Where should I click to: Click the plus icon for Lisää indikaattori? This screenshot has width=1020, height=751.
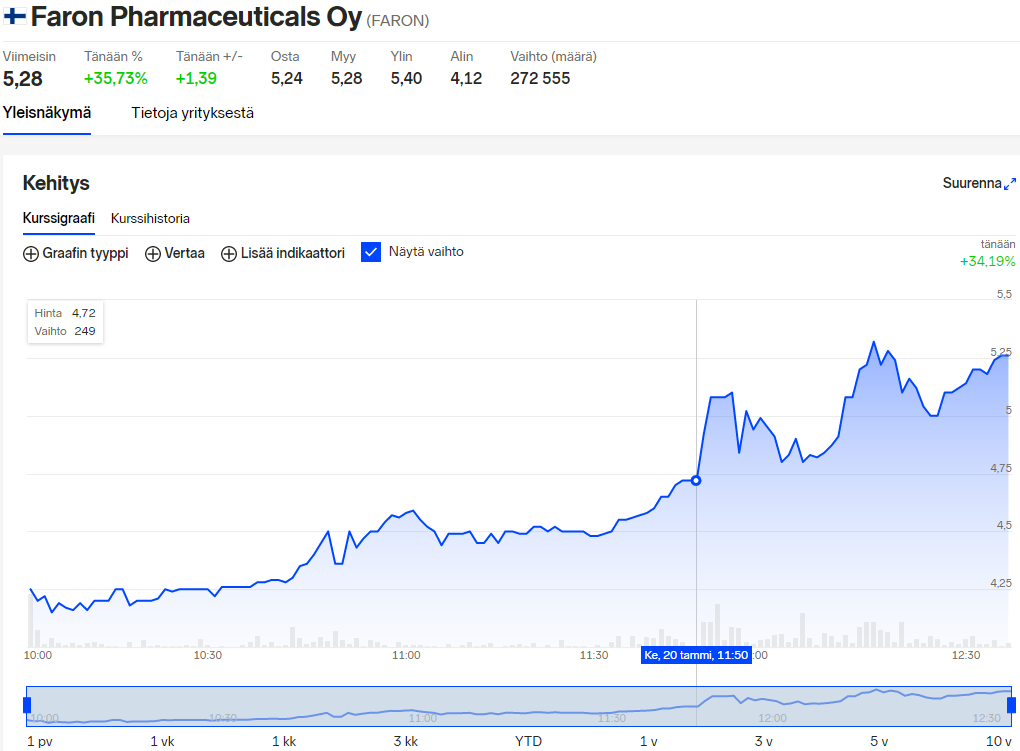point(229,254)
